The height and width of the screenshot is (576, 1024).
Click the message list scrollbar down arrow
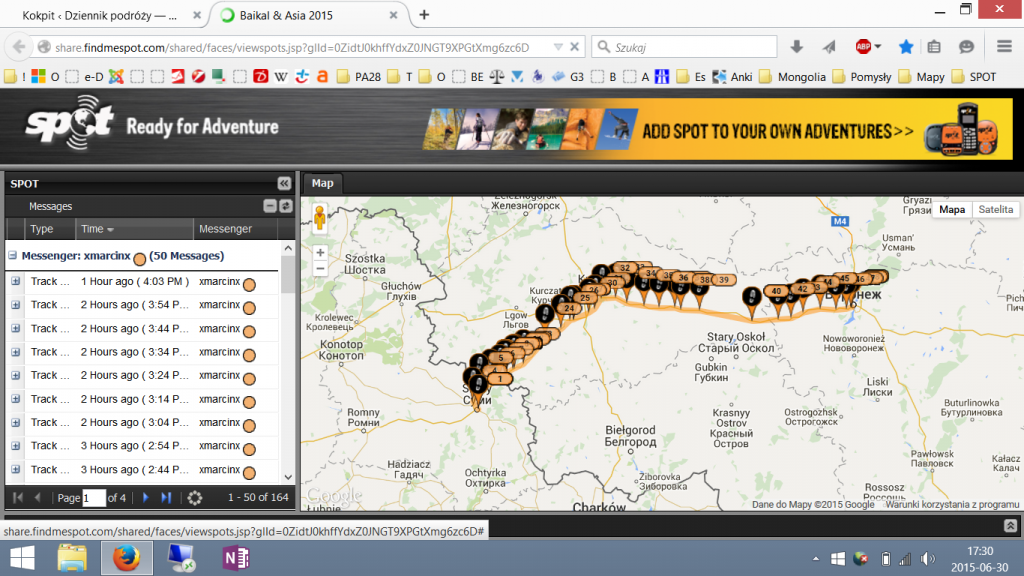[288, 477]
